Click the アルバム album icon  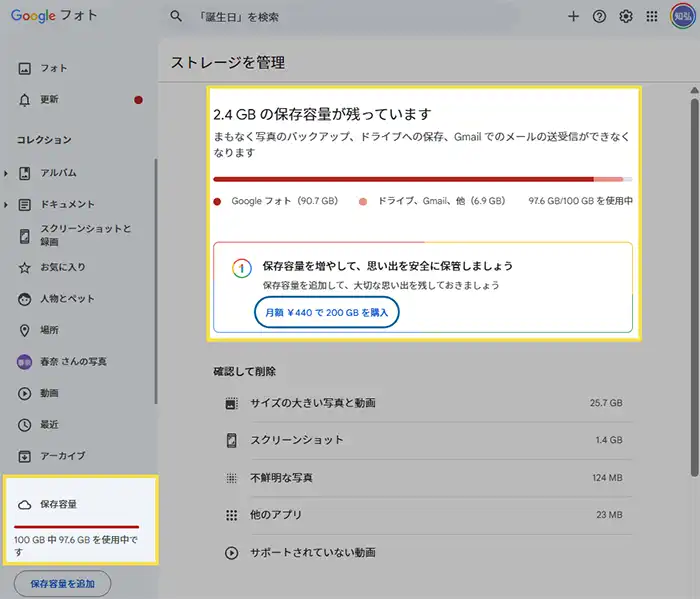pyautogui.click(x=25, y=173)
